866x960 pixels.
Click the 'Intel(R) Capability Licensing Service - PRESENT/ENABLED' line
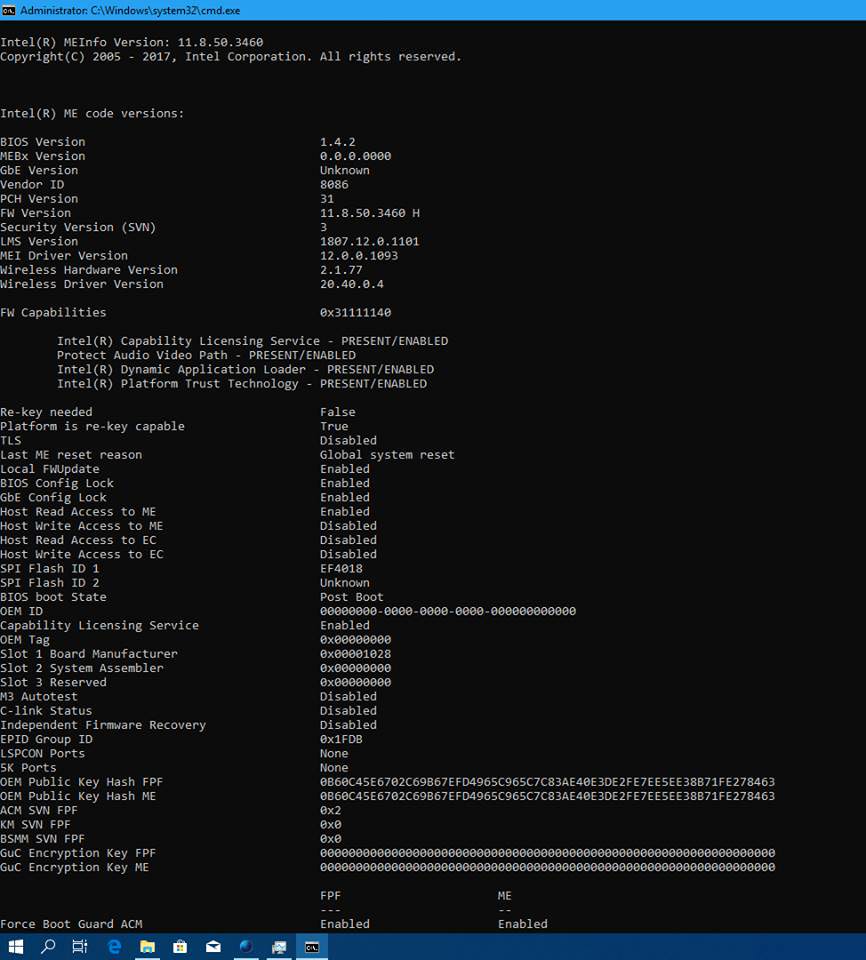[x=252, y=341]
